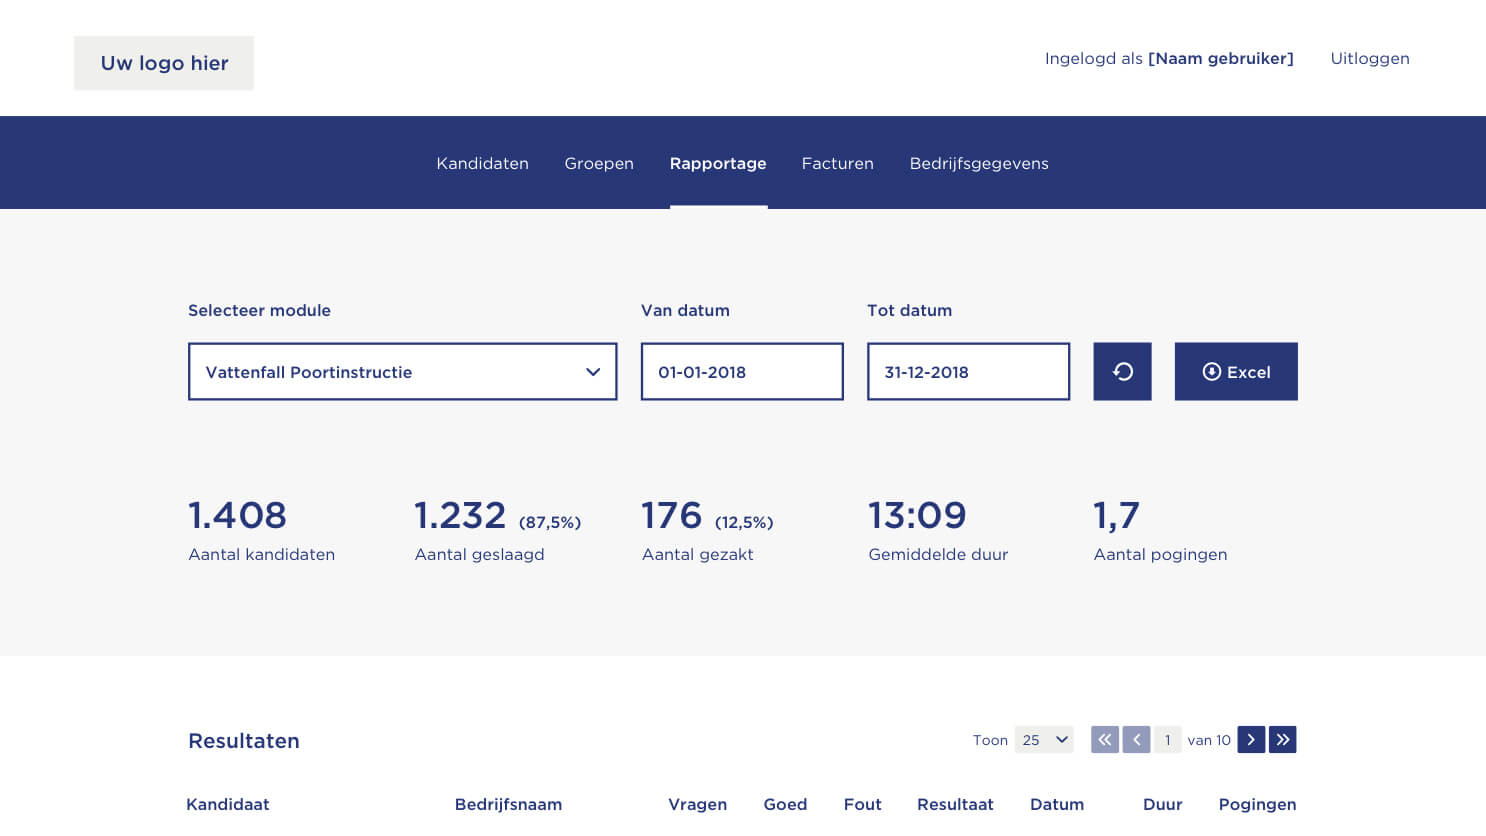Download the report with the Excel button
Screen dimensions: 1486x836
coord(1236,372)
